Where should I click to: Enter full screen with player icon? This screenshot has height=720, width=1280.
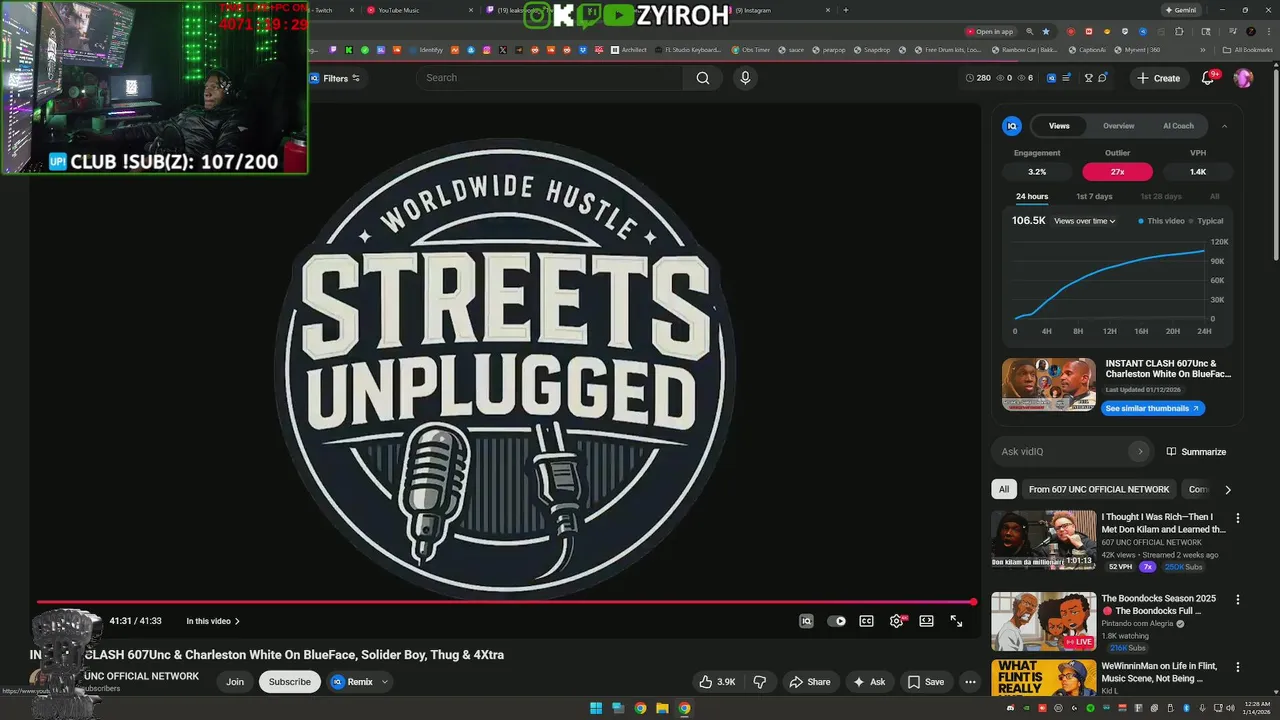point(956,621)
